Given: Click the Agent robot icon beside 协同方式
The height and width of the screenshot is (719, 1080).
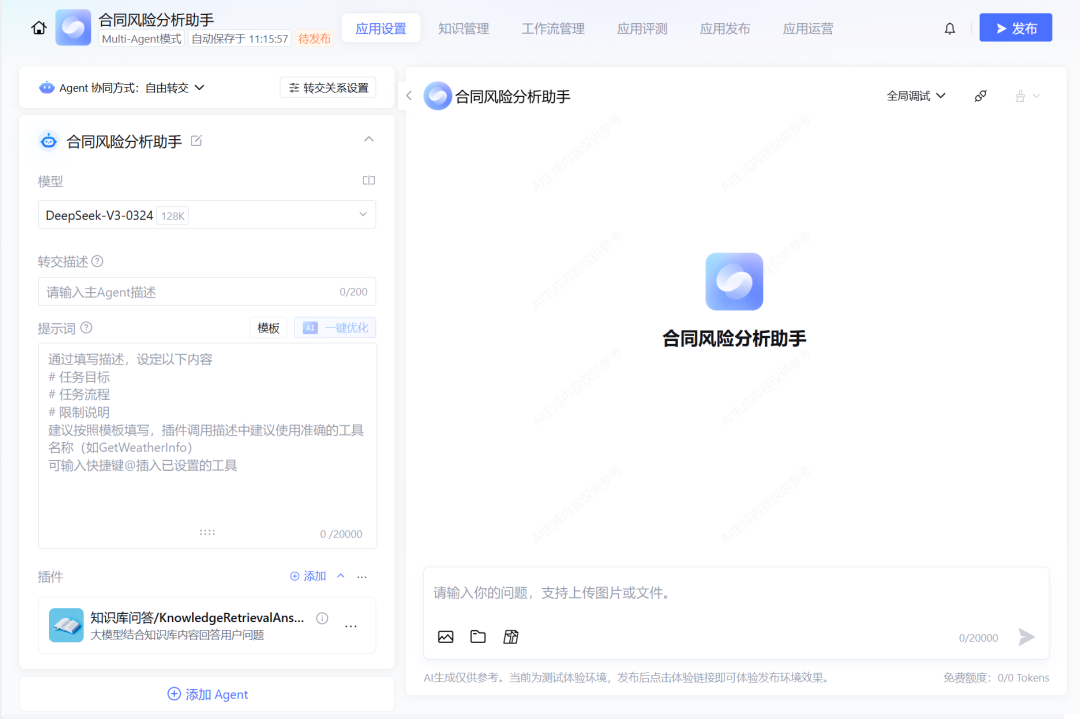Looking at the screenshot, I should coord(46,87).
